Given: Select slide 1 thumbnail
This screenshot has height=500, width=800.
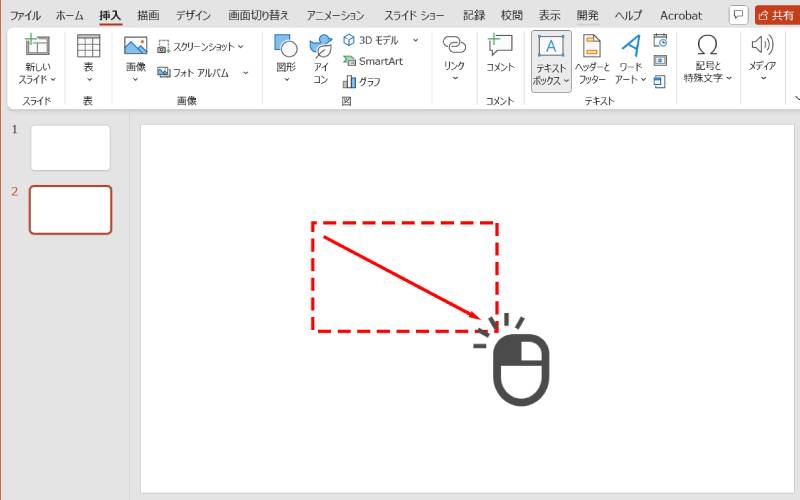Looking at the screenshot, I should pyautogui.click(x=70, y=148).
